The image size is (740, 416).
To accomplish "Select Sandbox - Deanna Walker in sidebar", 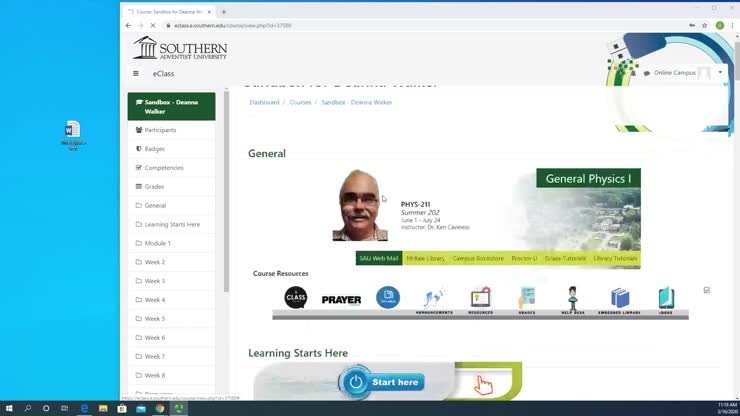I will pos(171,107).
